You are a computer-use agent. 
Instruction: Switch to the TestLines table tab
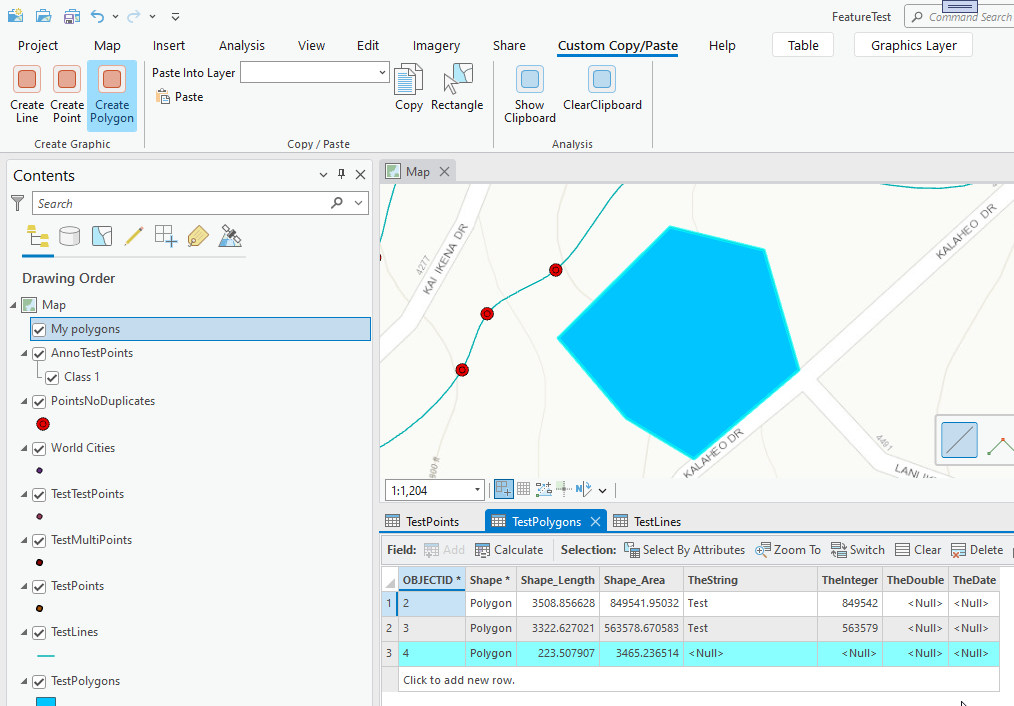coord(647,521)
